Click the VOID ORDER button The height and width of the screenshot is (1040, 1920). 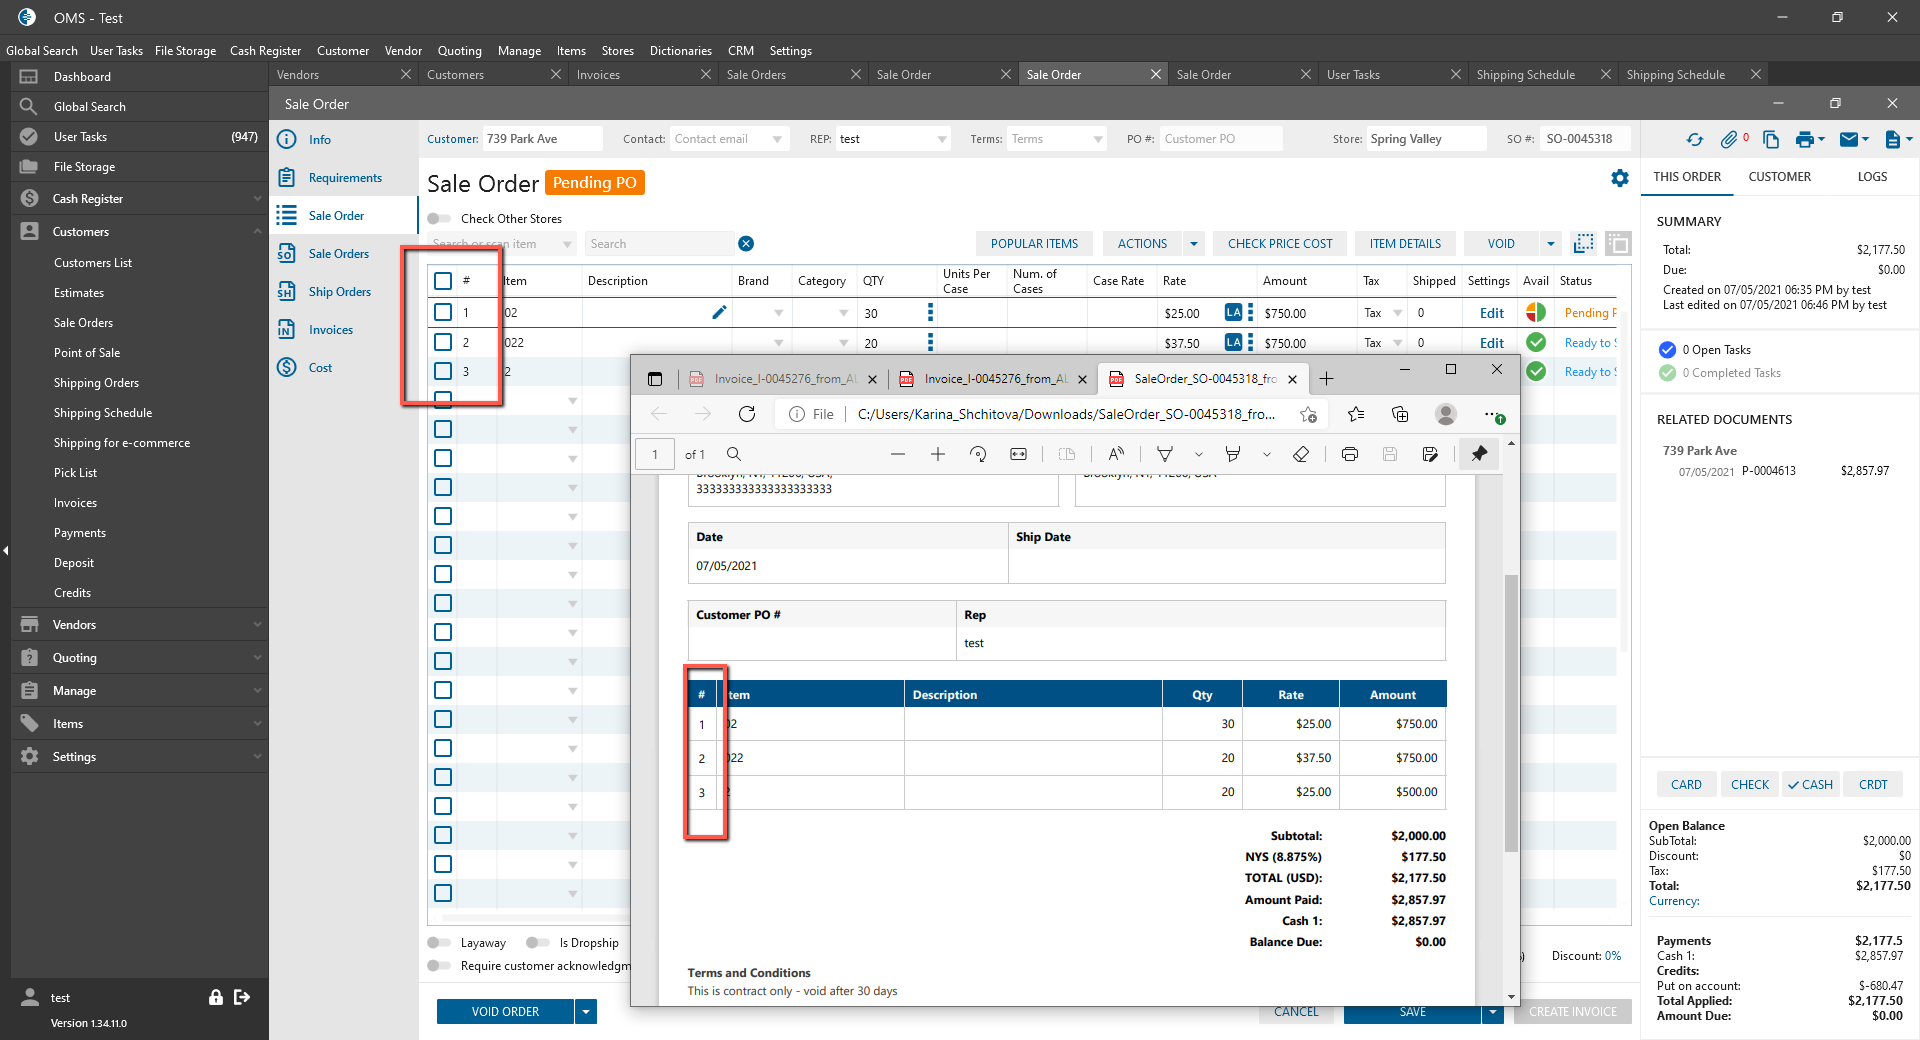point(505,1012)
